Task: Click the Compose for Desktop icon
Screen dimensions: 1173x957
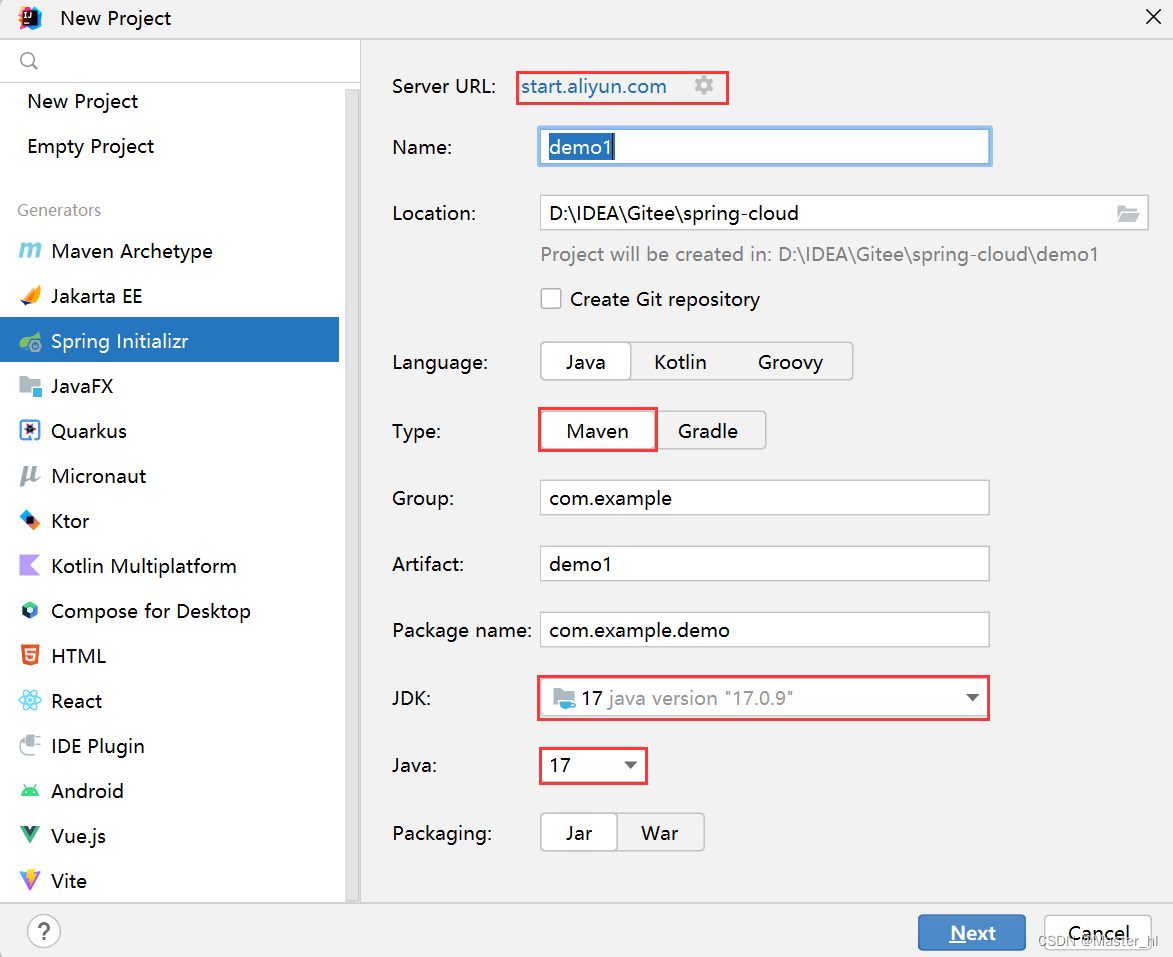Action: coord(30,611)
